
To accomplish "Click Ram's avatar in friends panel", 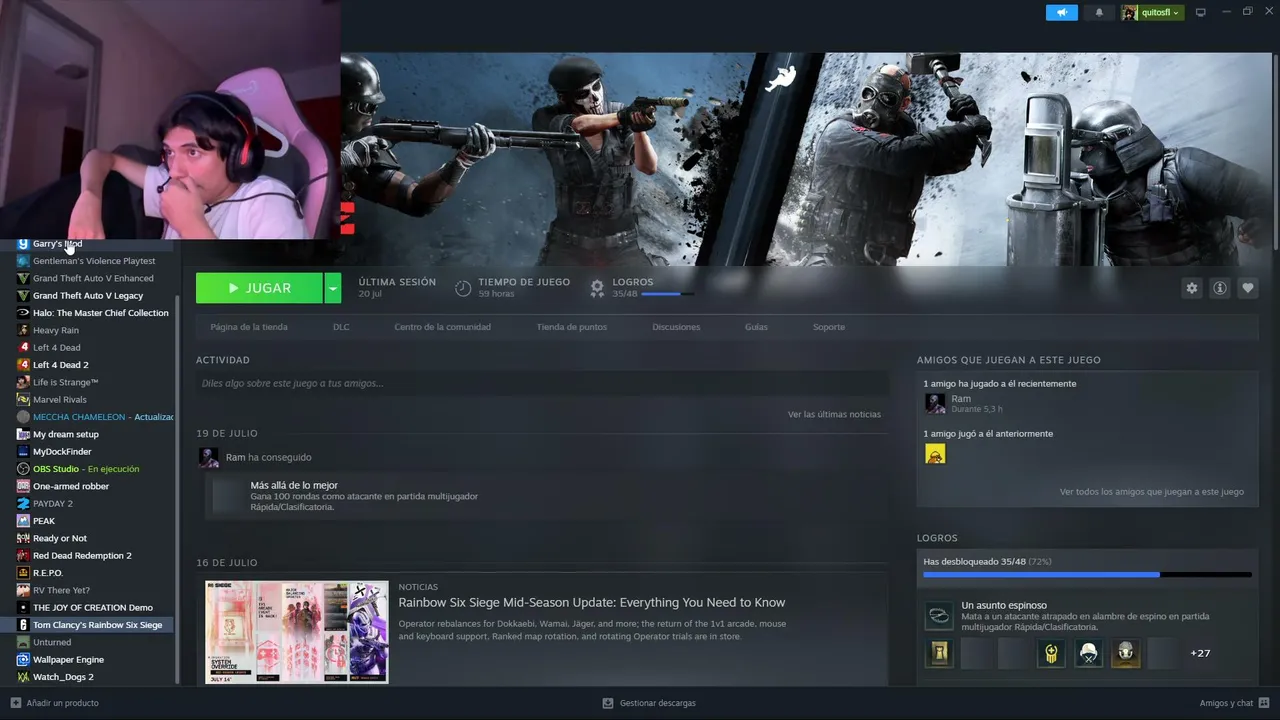I will click(935, 403).
